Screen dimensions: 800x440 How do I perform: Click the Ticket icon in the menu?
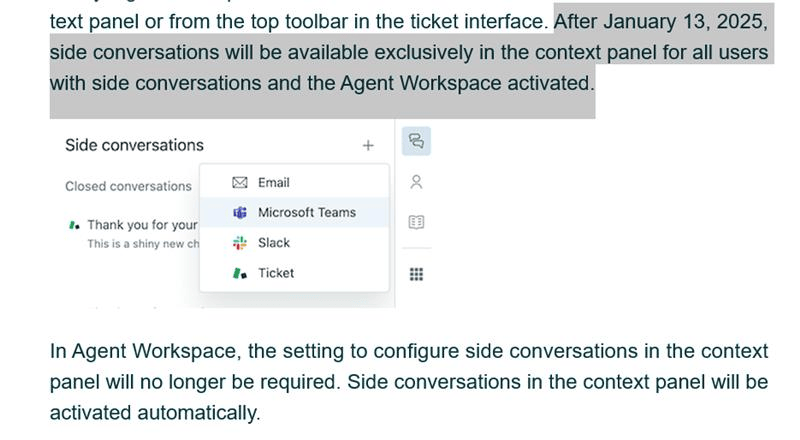[240, 273]
